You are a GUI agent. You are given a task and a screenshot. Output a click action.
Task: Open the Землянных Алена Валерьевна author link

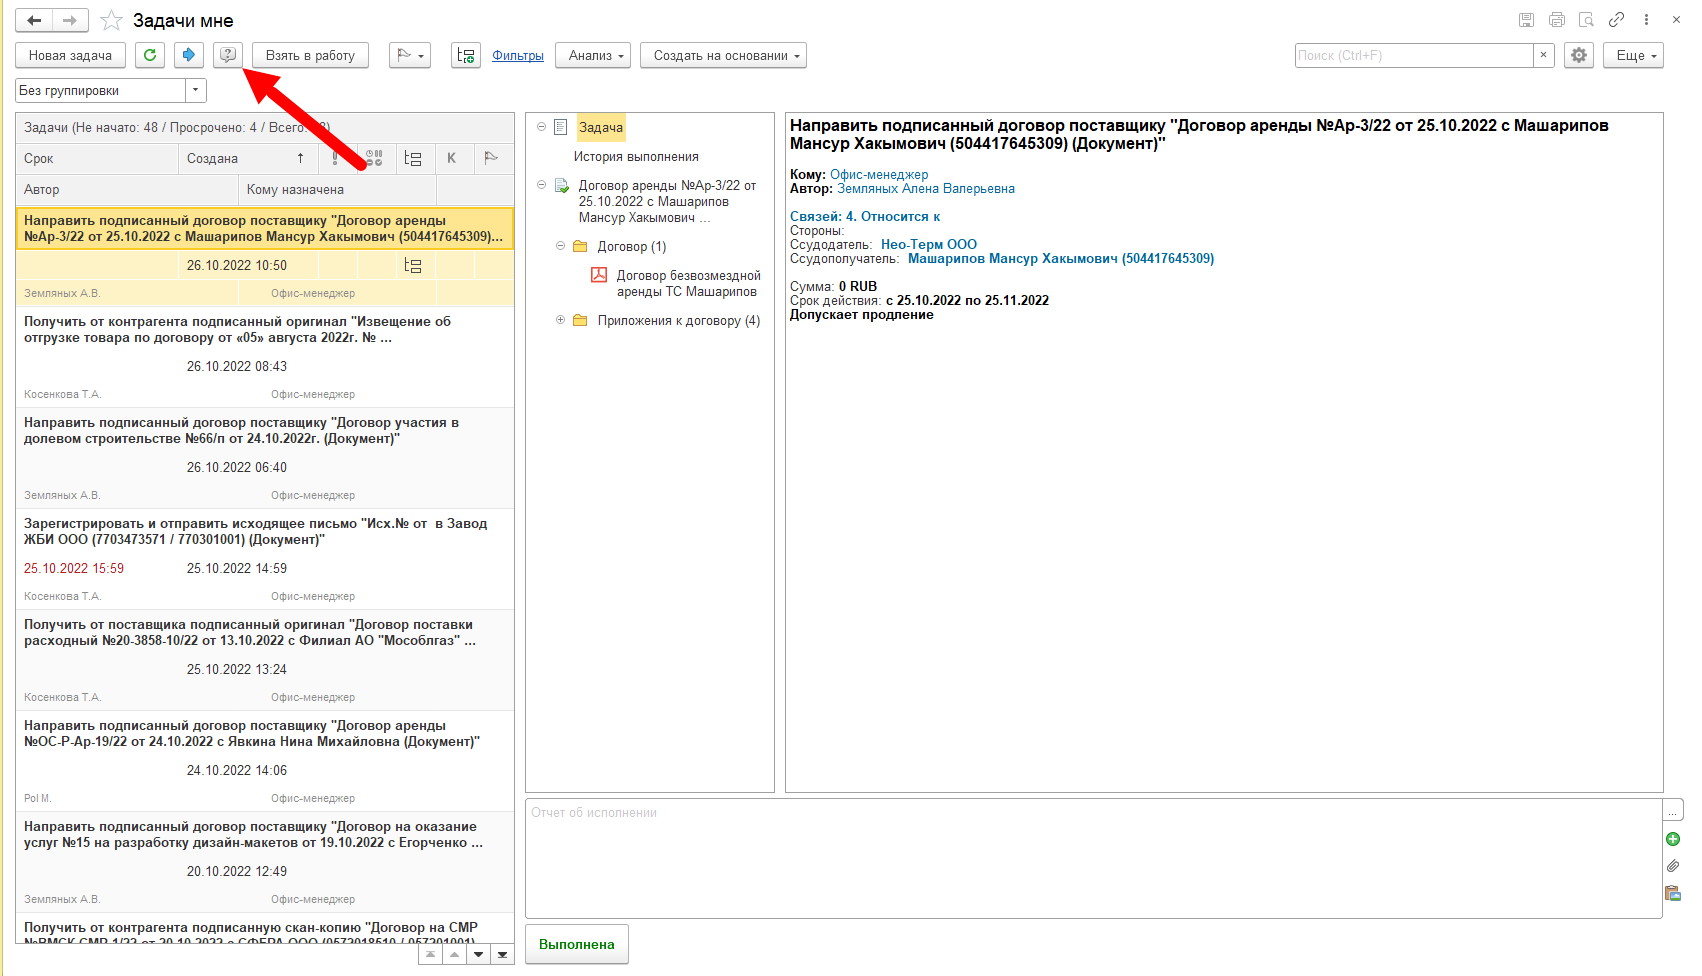926,189
